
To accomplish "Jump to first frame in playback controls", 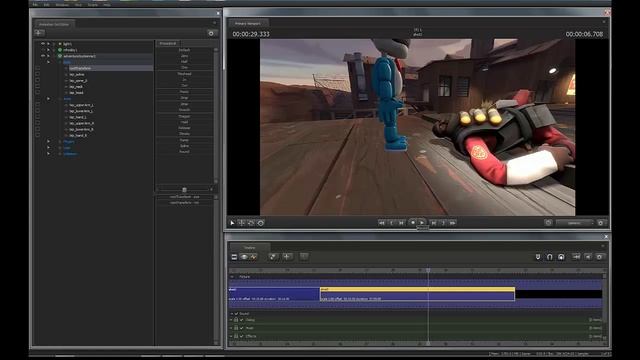I will click(x=381, y=223).
